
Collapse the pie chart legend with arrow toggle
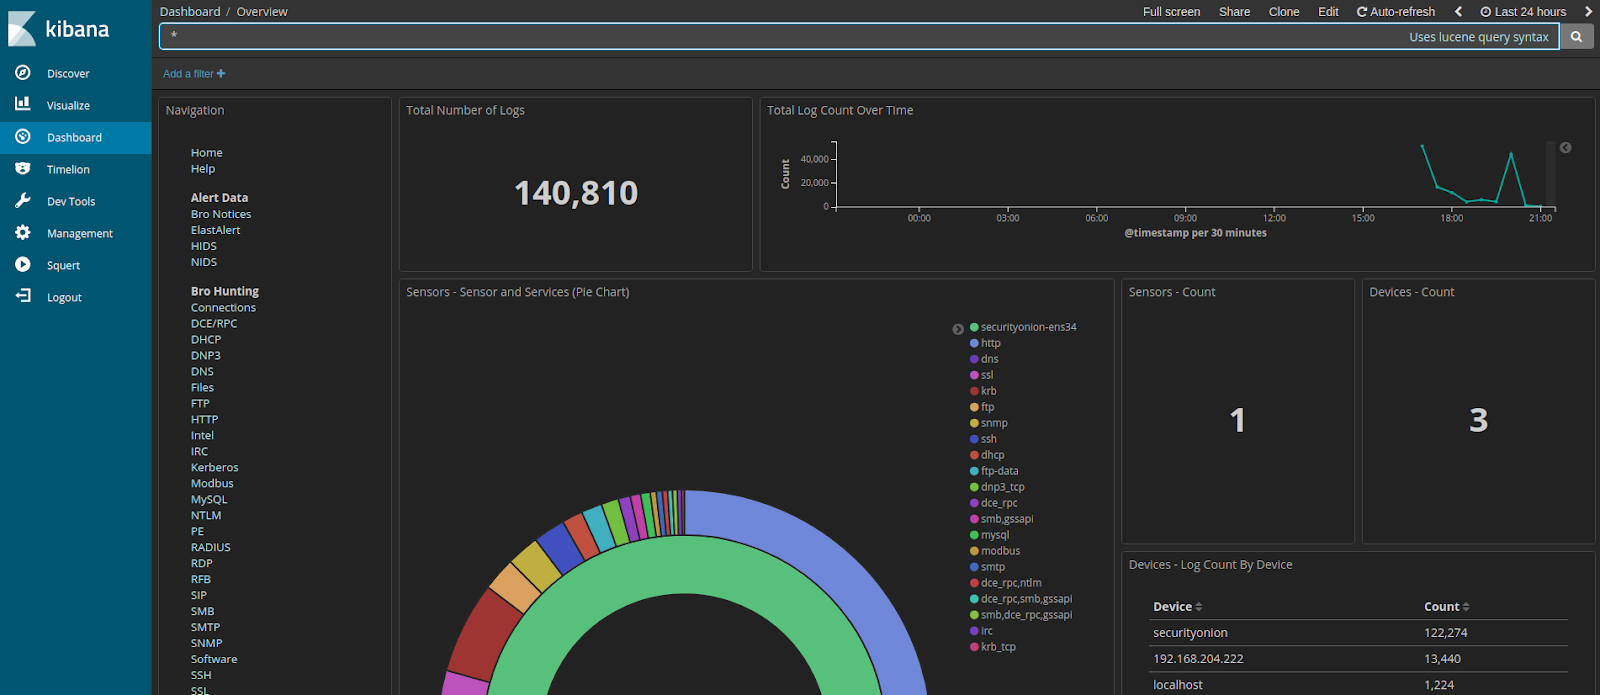(x=958, y=329)
